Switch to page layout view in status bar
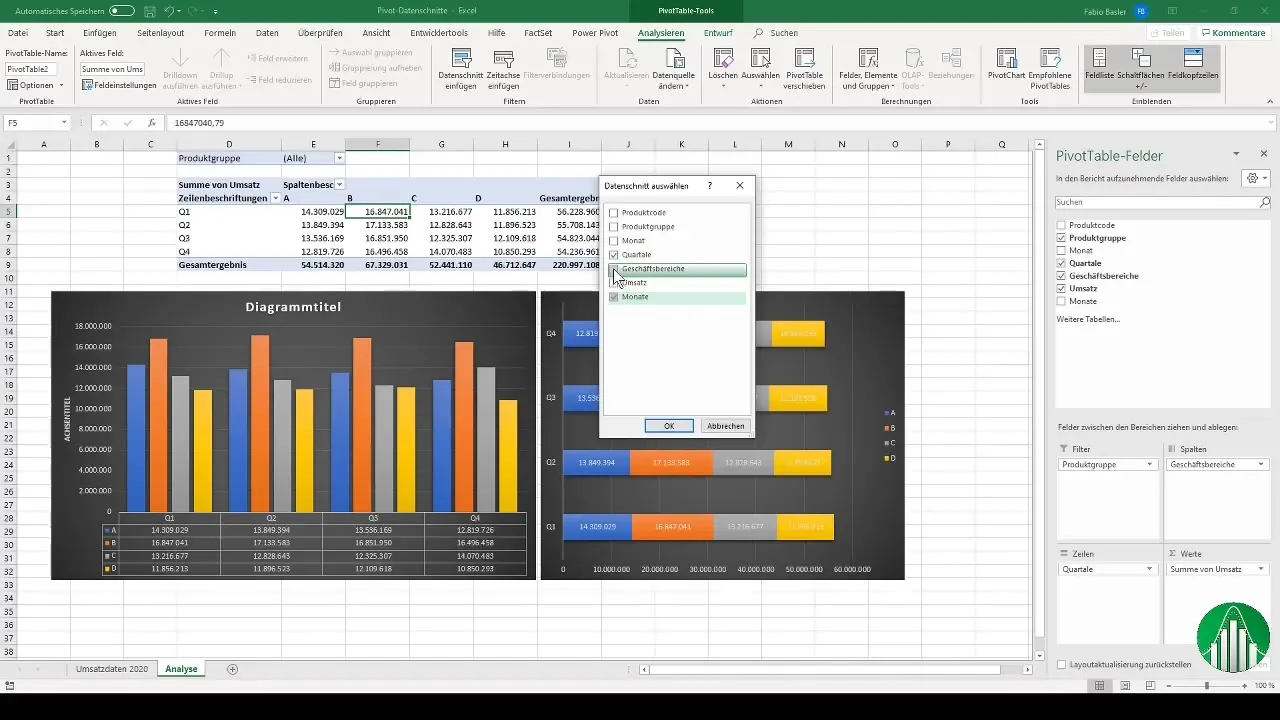1280x720 pixels. click(1127, 686)
